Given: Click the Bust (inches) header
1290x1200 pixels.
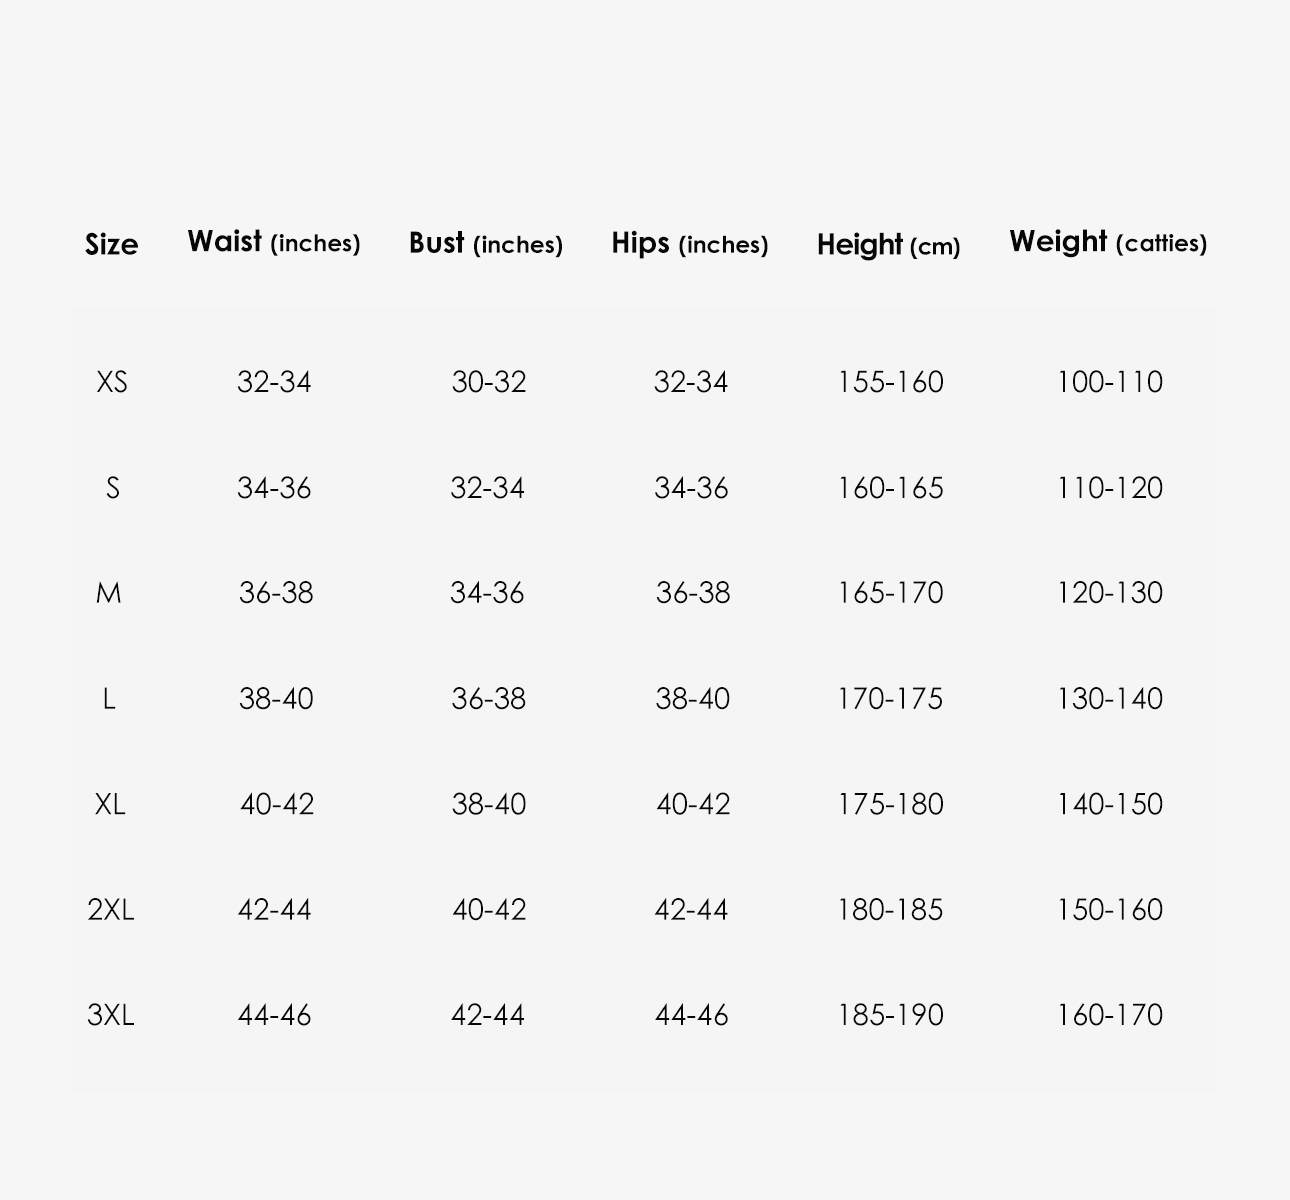Looking at the screenshot, I should [486, 243].
